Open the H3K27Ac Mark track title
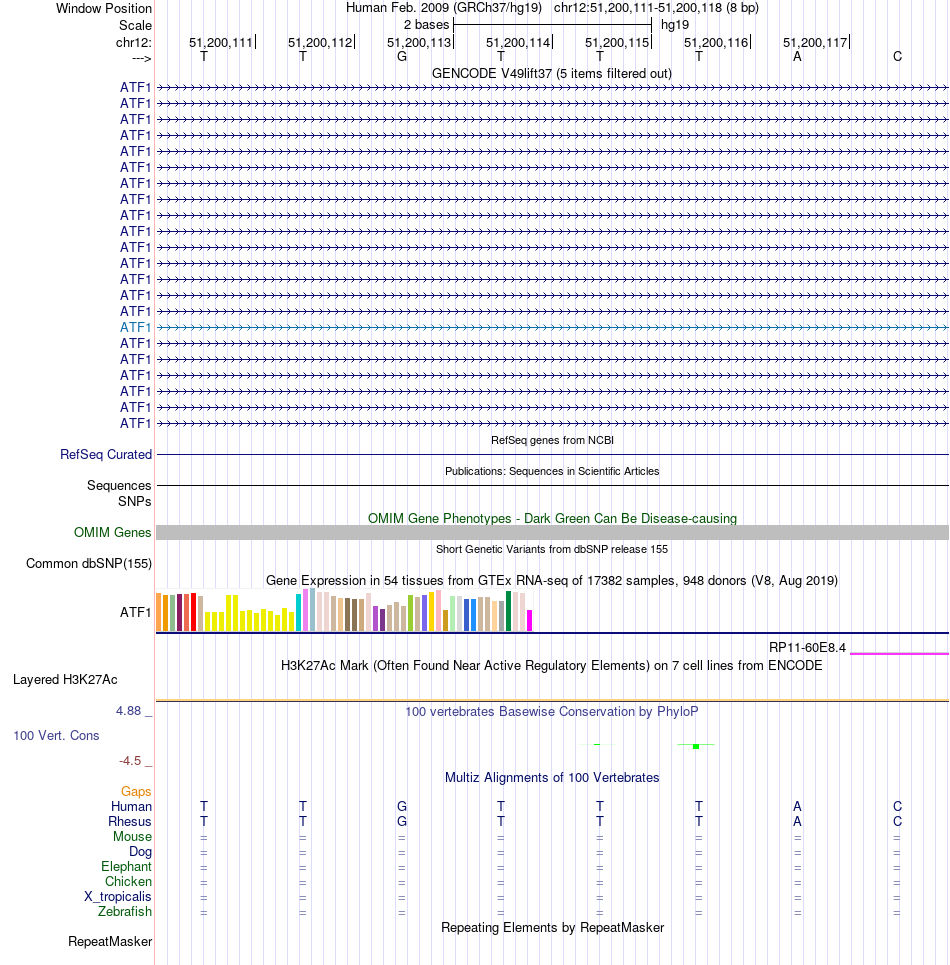950x965 pixels. tap(552, 665)
